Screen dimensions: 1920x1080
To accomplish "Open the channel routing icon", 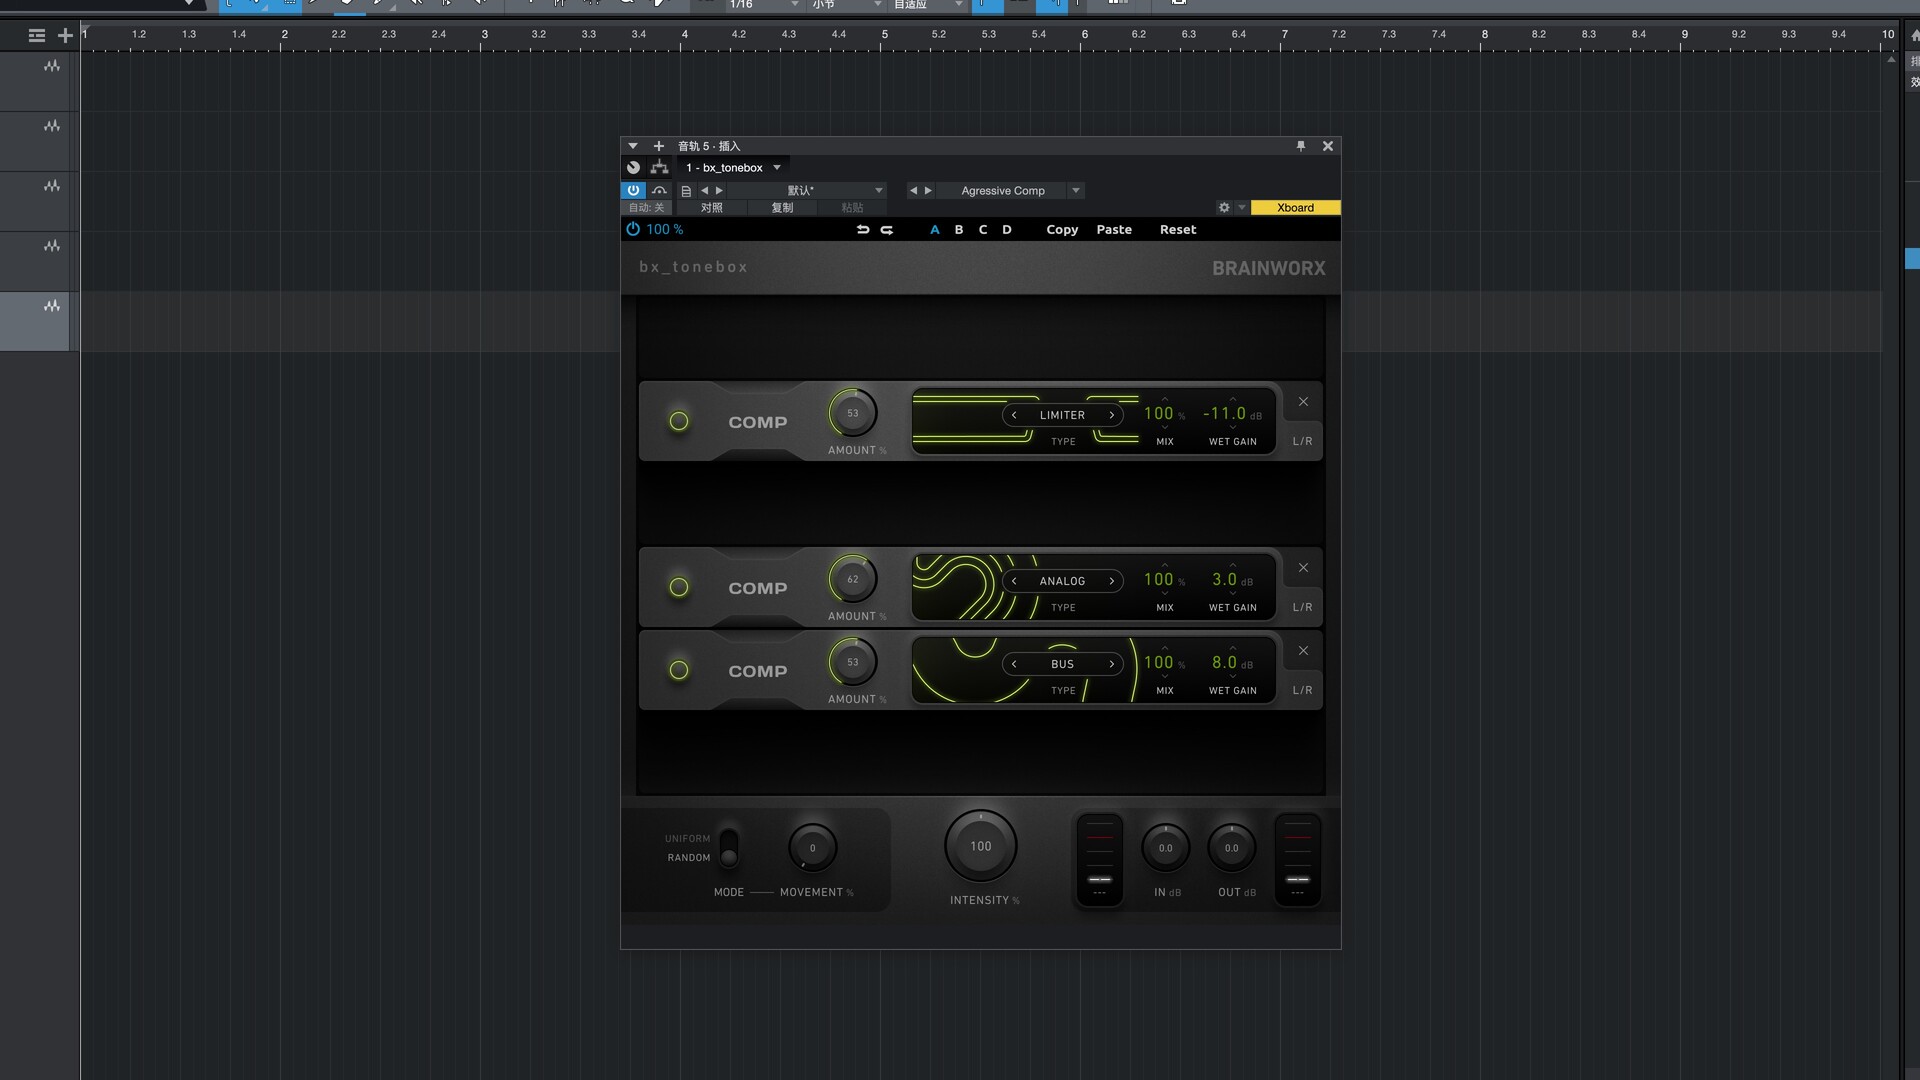I will pyautogui.click(x=659, y=168).
